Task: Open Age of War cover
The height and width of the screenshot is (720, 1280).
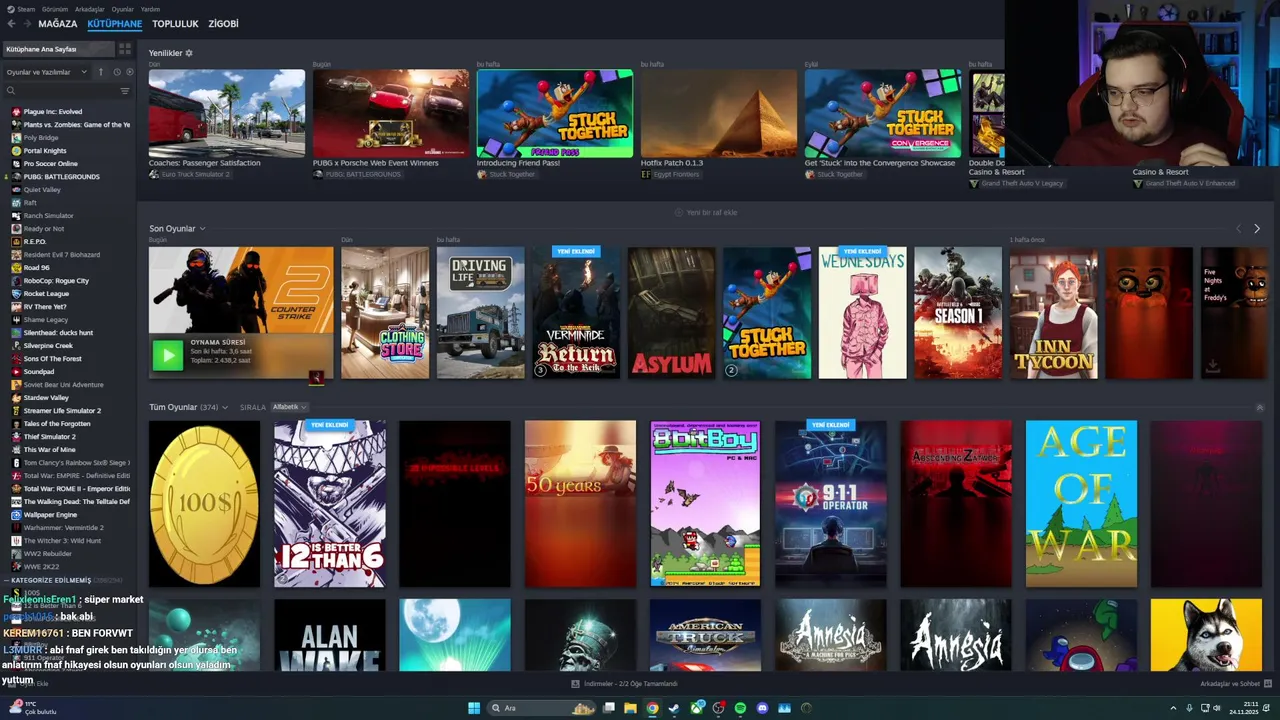Action: pyautogui.click(x=1081, y=503)
